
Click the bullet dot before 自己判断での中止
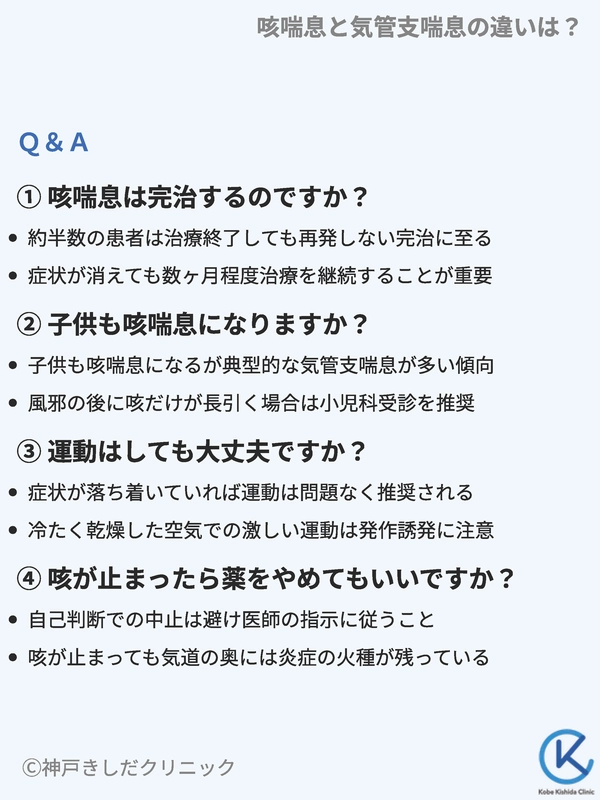(12, 620)
